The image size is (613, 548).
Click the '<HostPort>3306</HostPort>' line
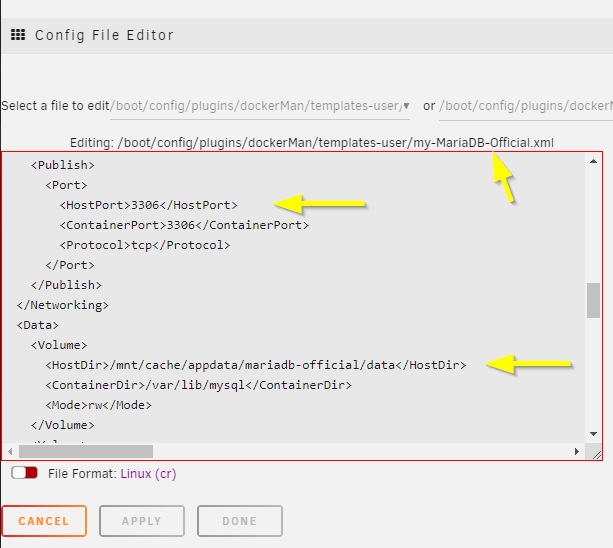[x=149, y=205]
